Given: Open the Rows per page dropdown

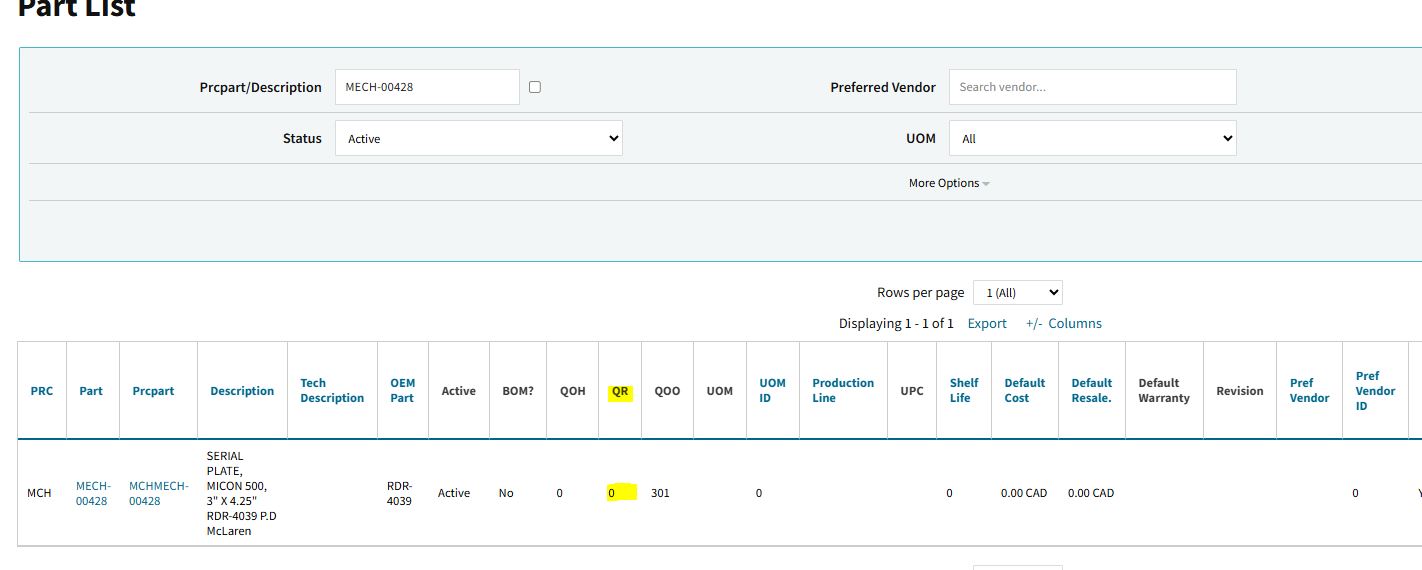Looking at the screenshot, I should coord(1017,293).
